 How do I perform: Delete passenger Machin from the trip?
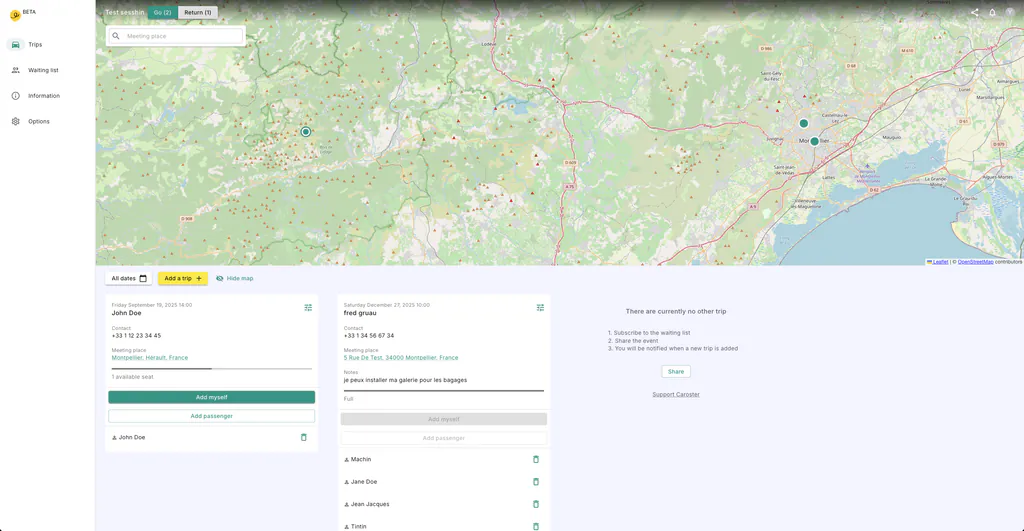535,459
